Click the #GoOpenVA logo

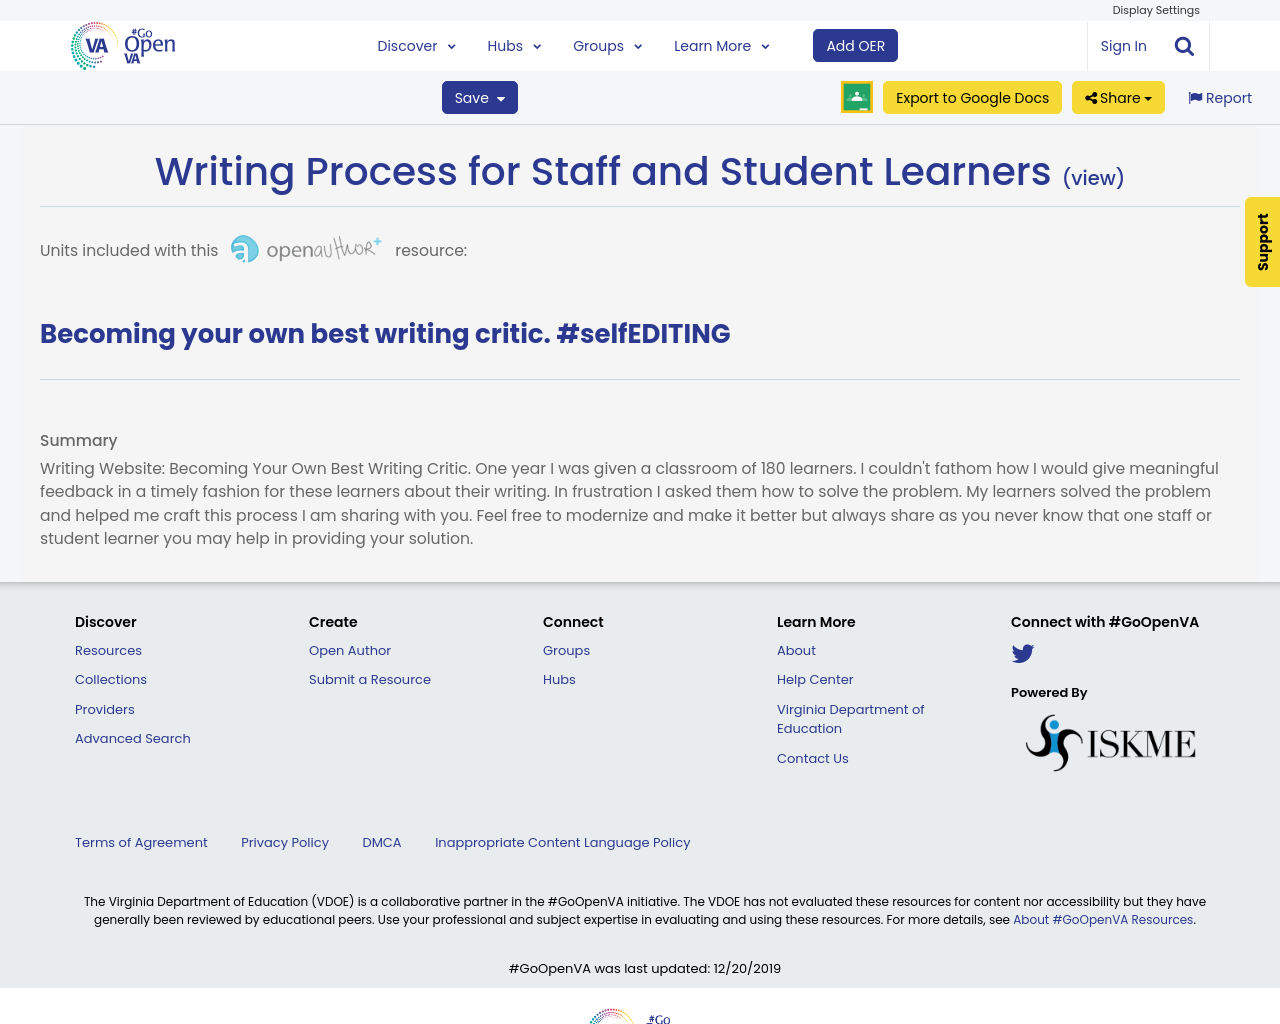click(x=120, y=44)
